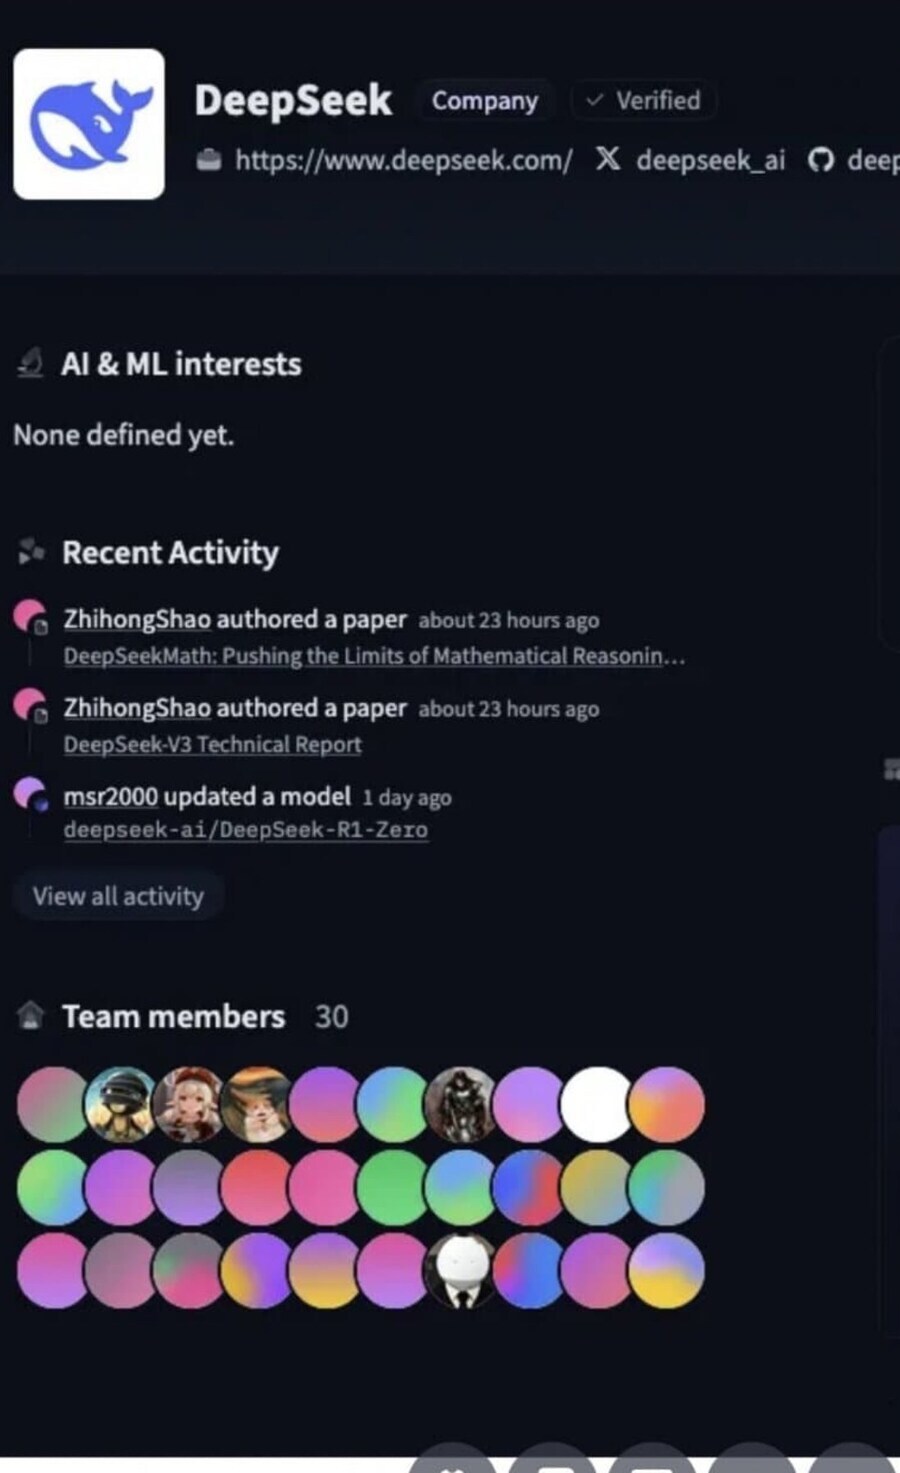Select the helmeted character team member avatar
Image resolution: width=900 pixels, height=1473 pixels.
(121, 1104)
